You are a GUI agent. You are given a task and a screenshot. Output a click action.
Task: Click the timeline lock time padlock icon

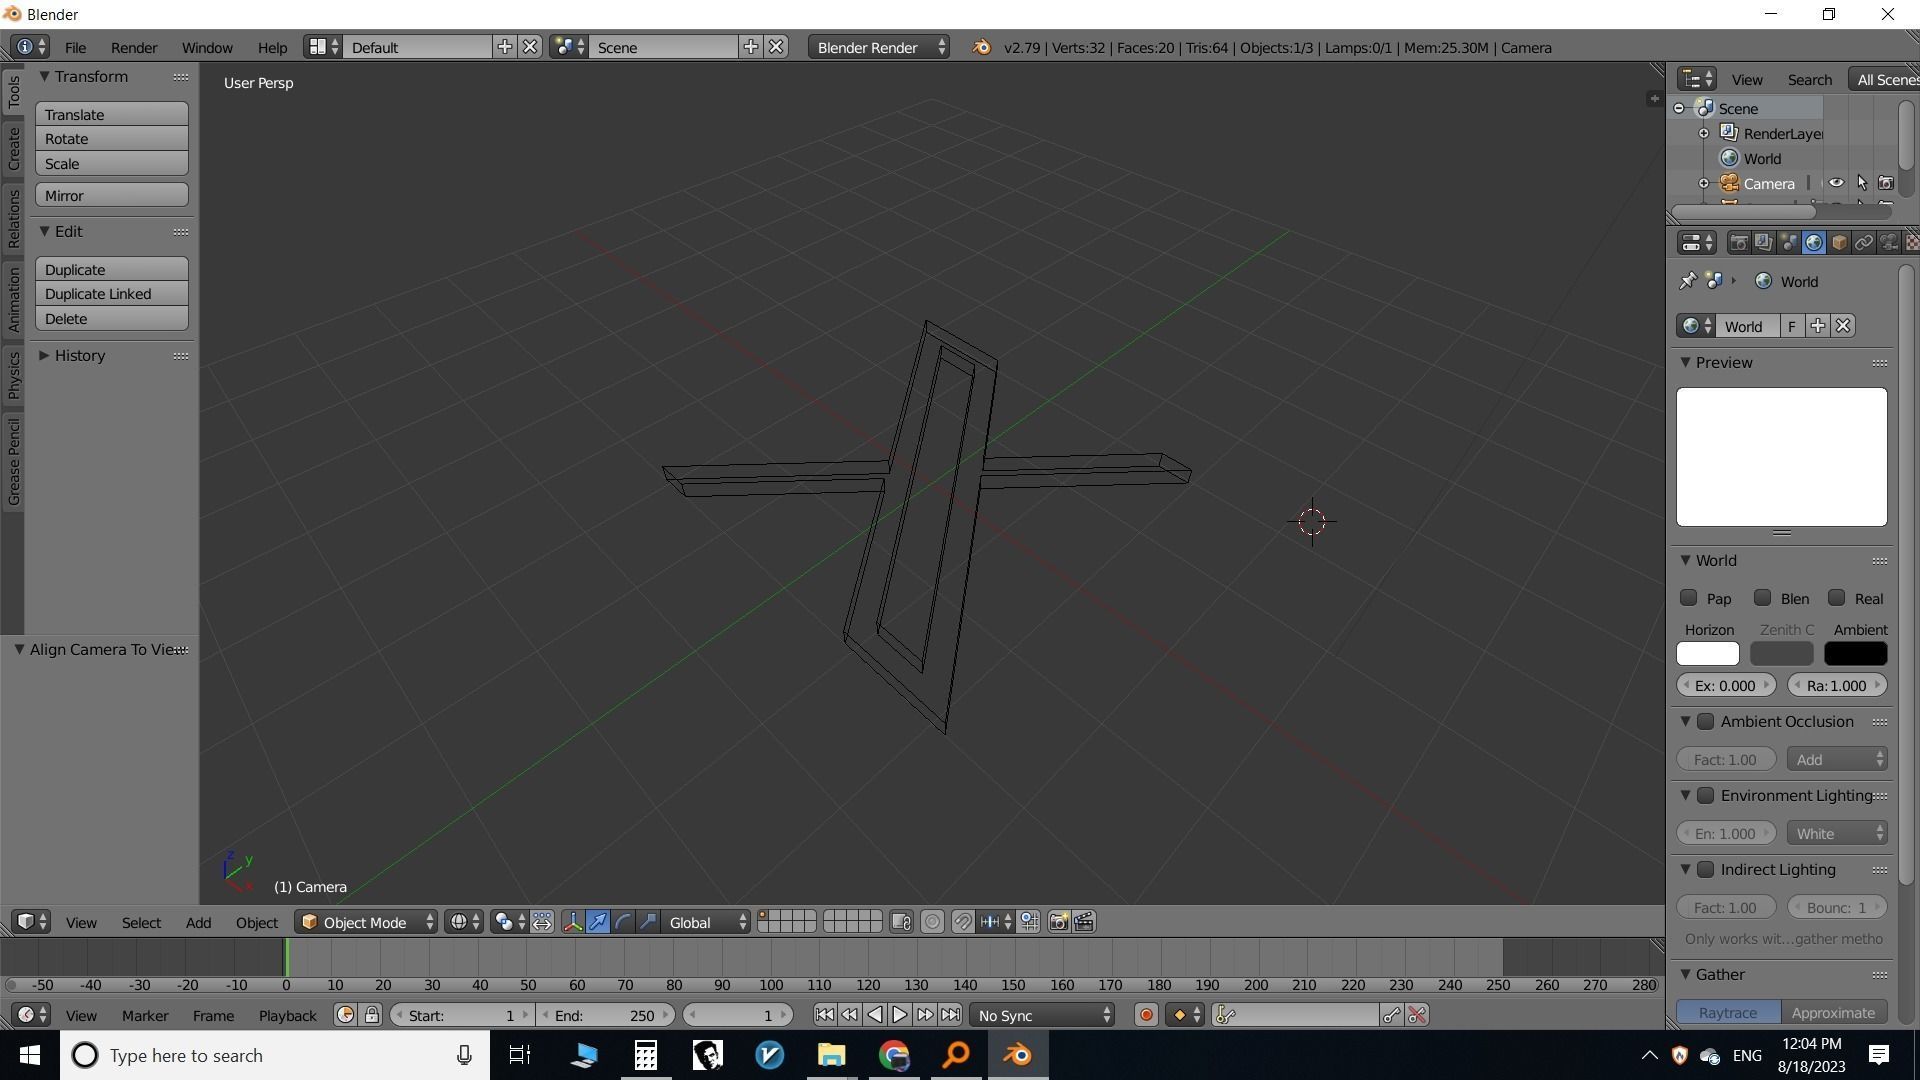pyautogui.click(x=371, y=1015)
